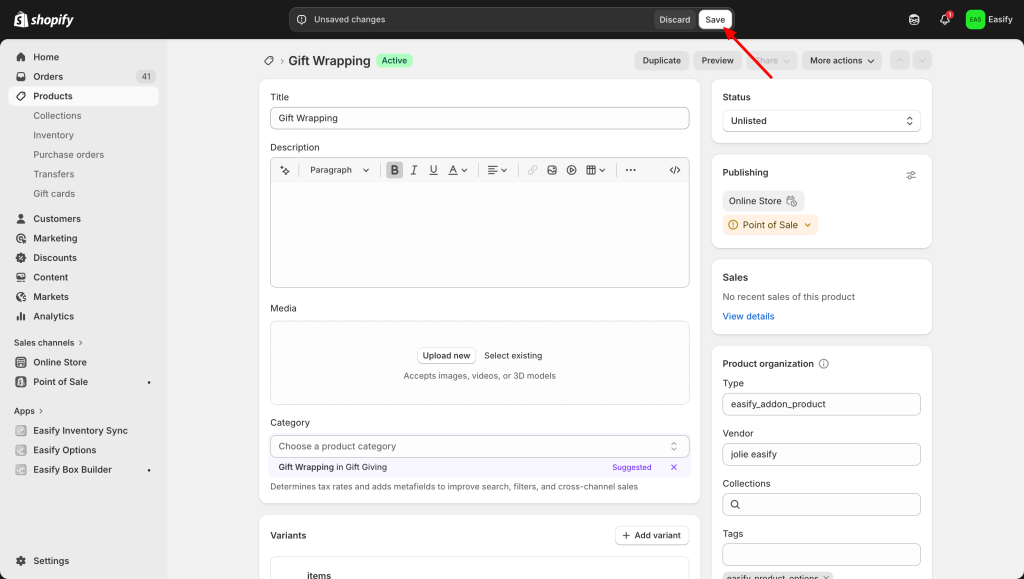Go to Collections in the sidebar

57,116
